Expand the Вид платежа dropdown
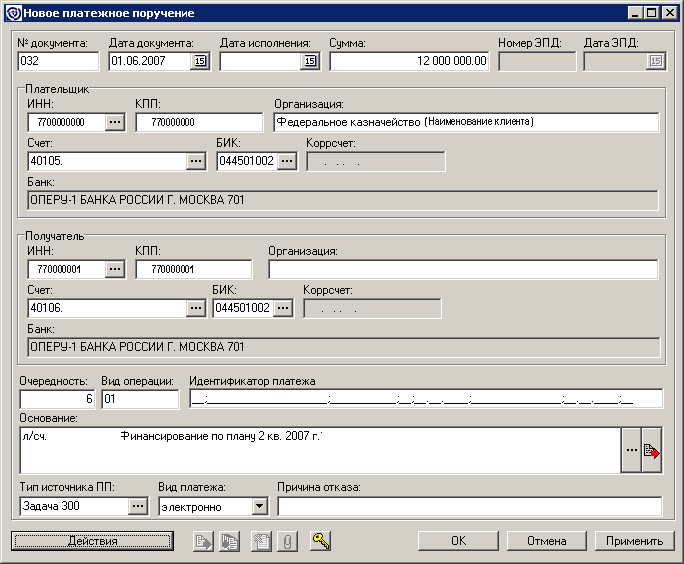 click(260, 506)
